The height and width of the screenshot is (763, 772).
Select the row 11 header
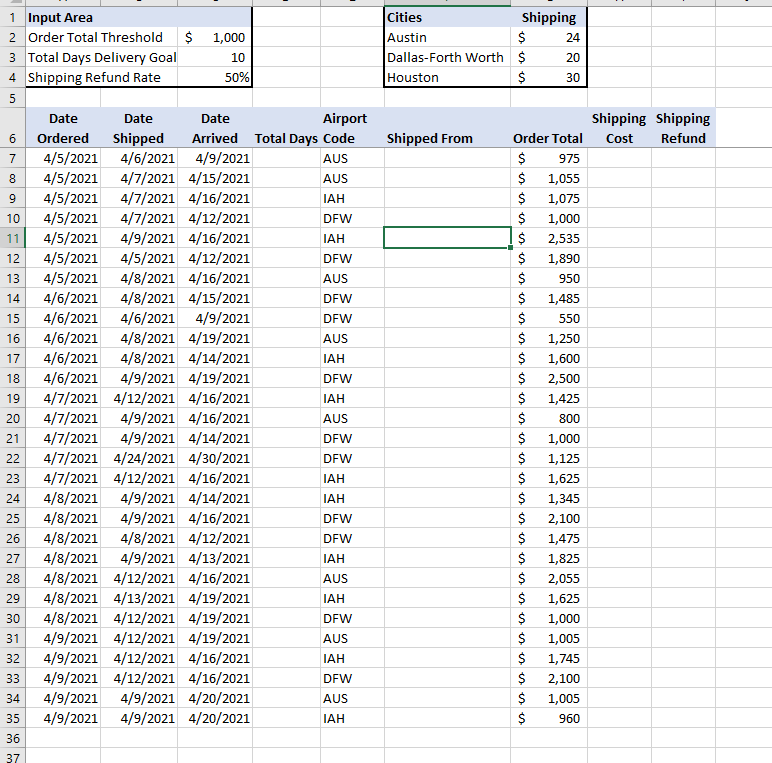[x=13, y=238]
